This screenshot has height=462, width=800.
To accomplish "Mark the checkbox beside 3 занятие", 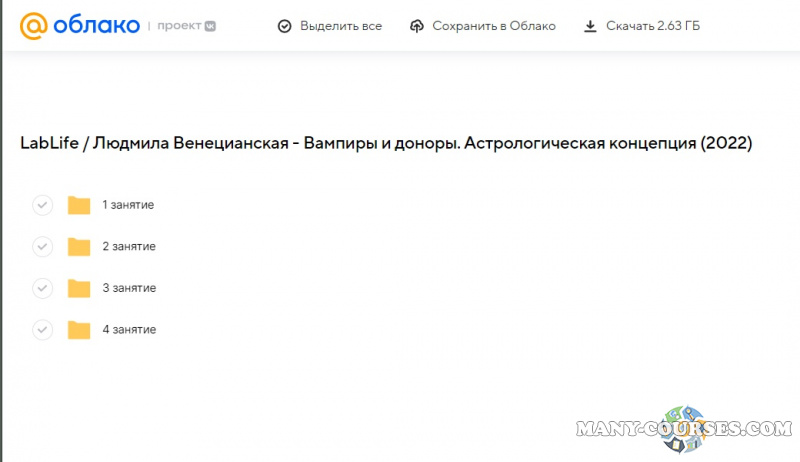I will pyautogui.click(x=42, y=288).
